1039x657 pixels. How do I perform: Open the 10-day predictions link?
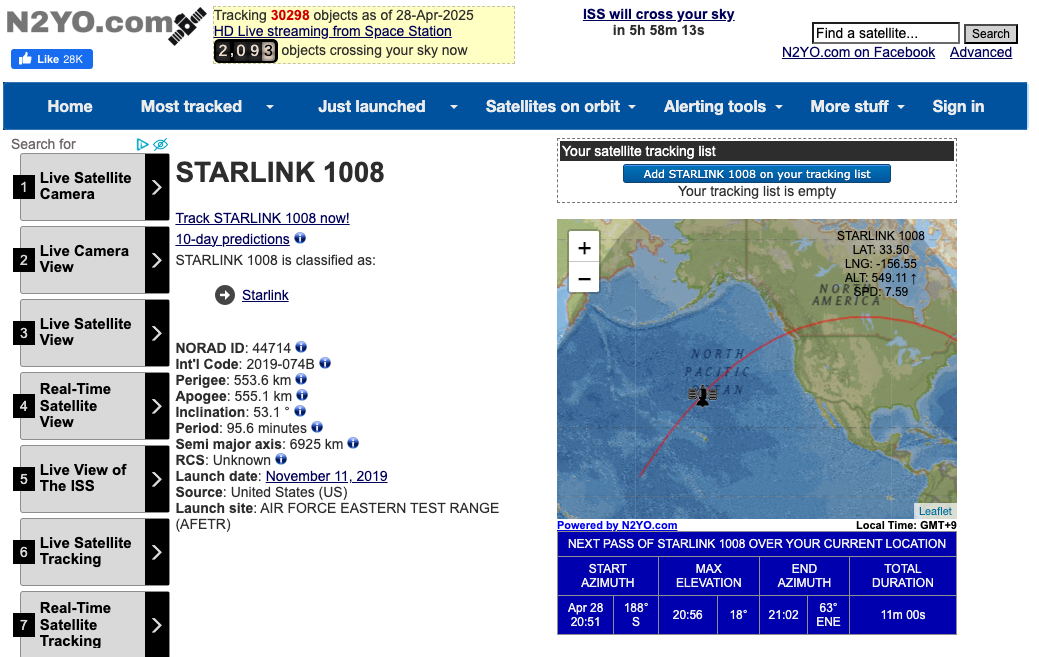pyautogui.click(x=233, y=238)
